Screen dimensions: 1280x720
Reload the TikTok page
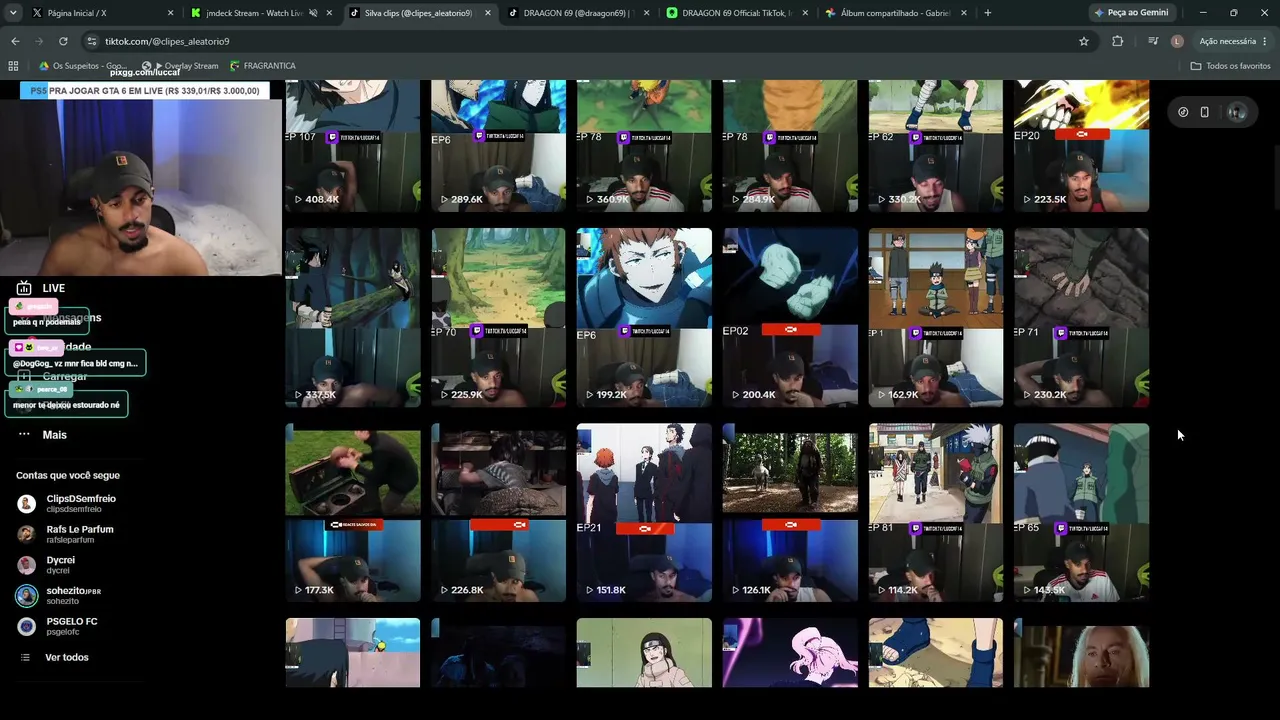pyautogui.click(x=63, y=41)
